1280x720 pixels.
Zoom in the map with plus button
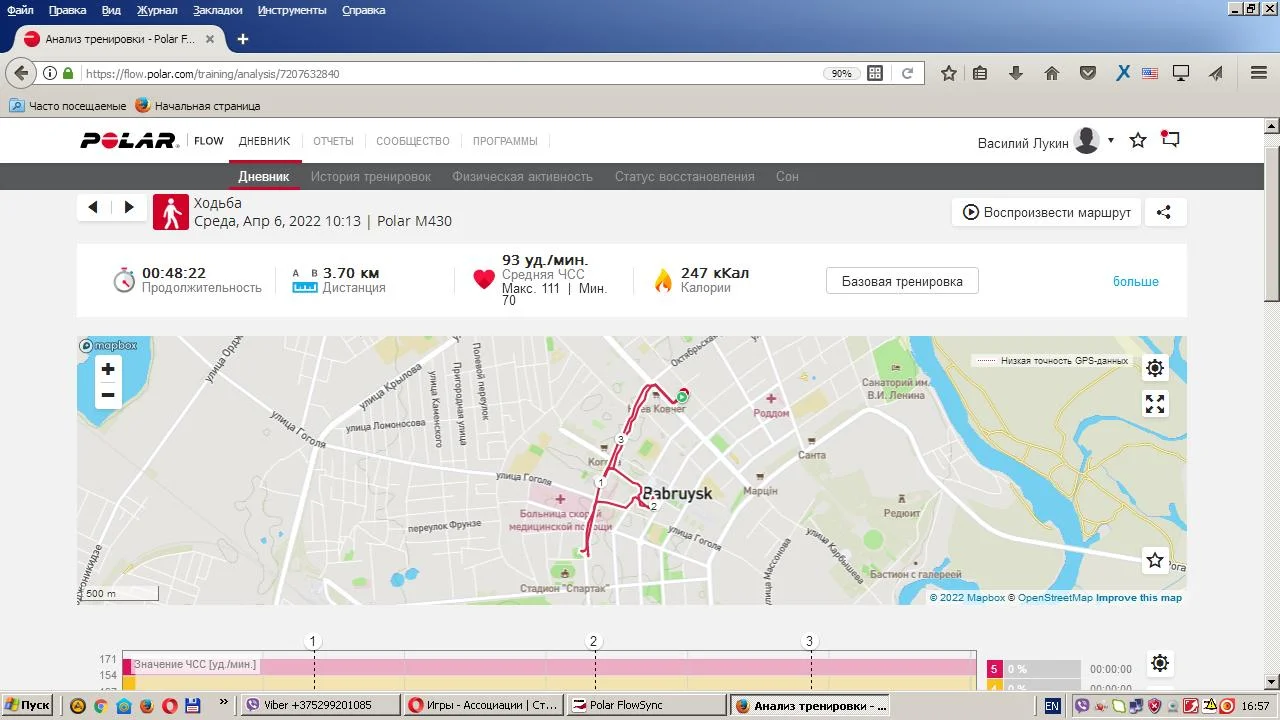108,369
